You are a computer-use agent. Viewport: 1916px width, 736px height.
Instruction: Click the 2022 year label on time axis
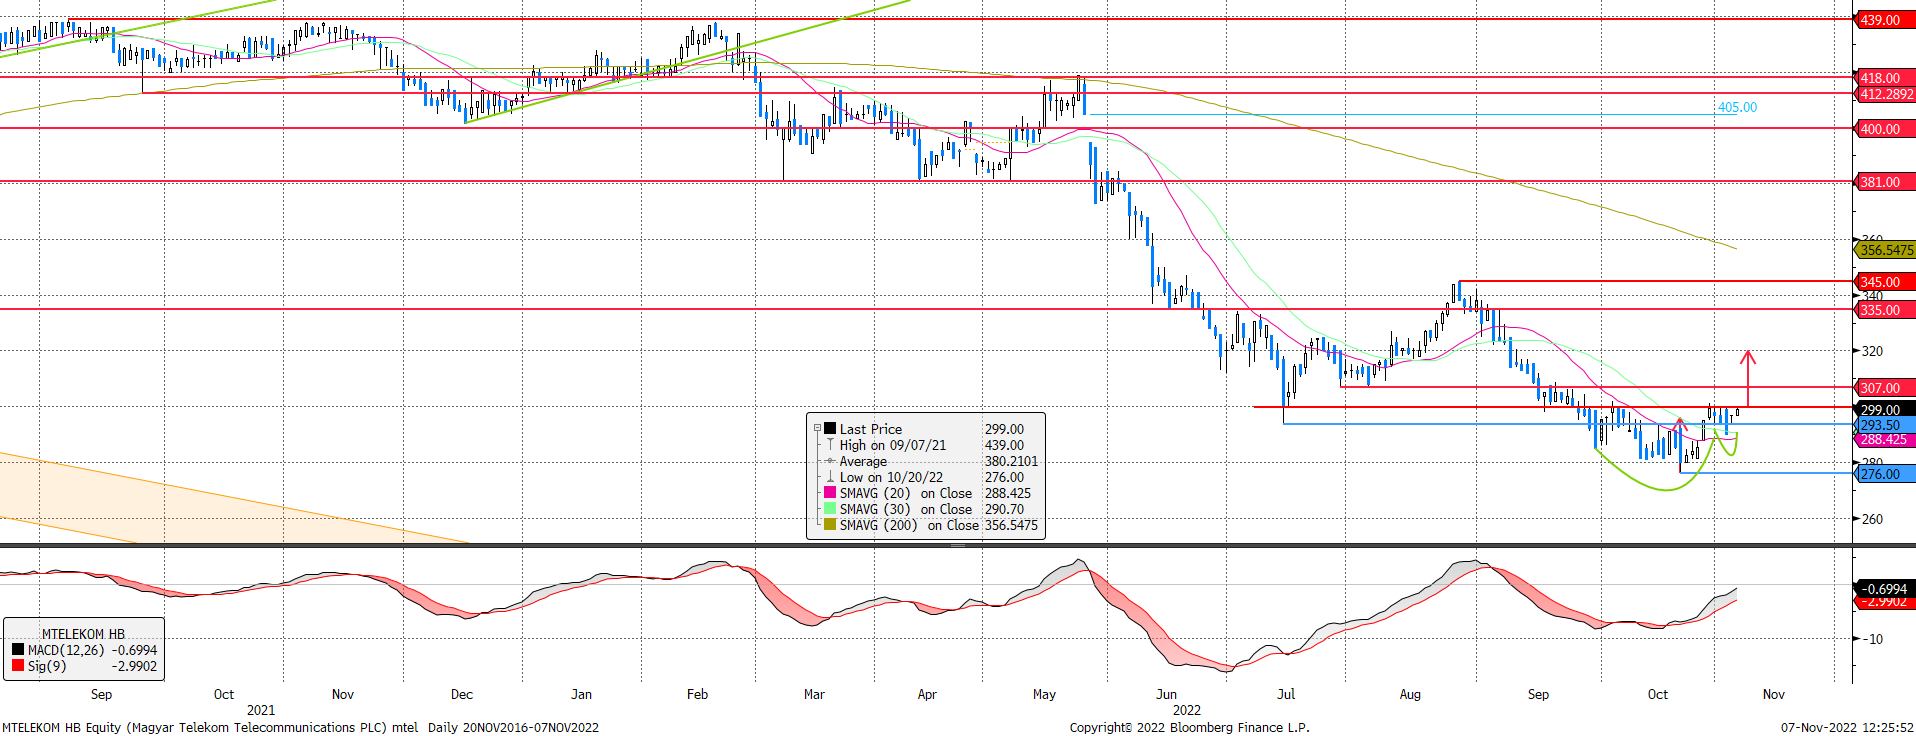tap(1187, 710)
